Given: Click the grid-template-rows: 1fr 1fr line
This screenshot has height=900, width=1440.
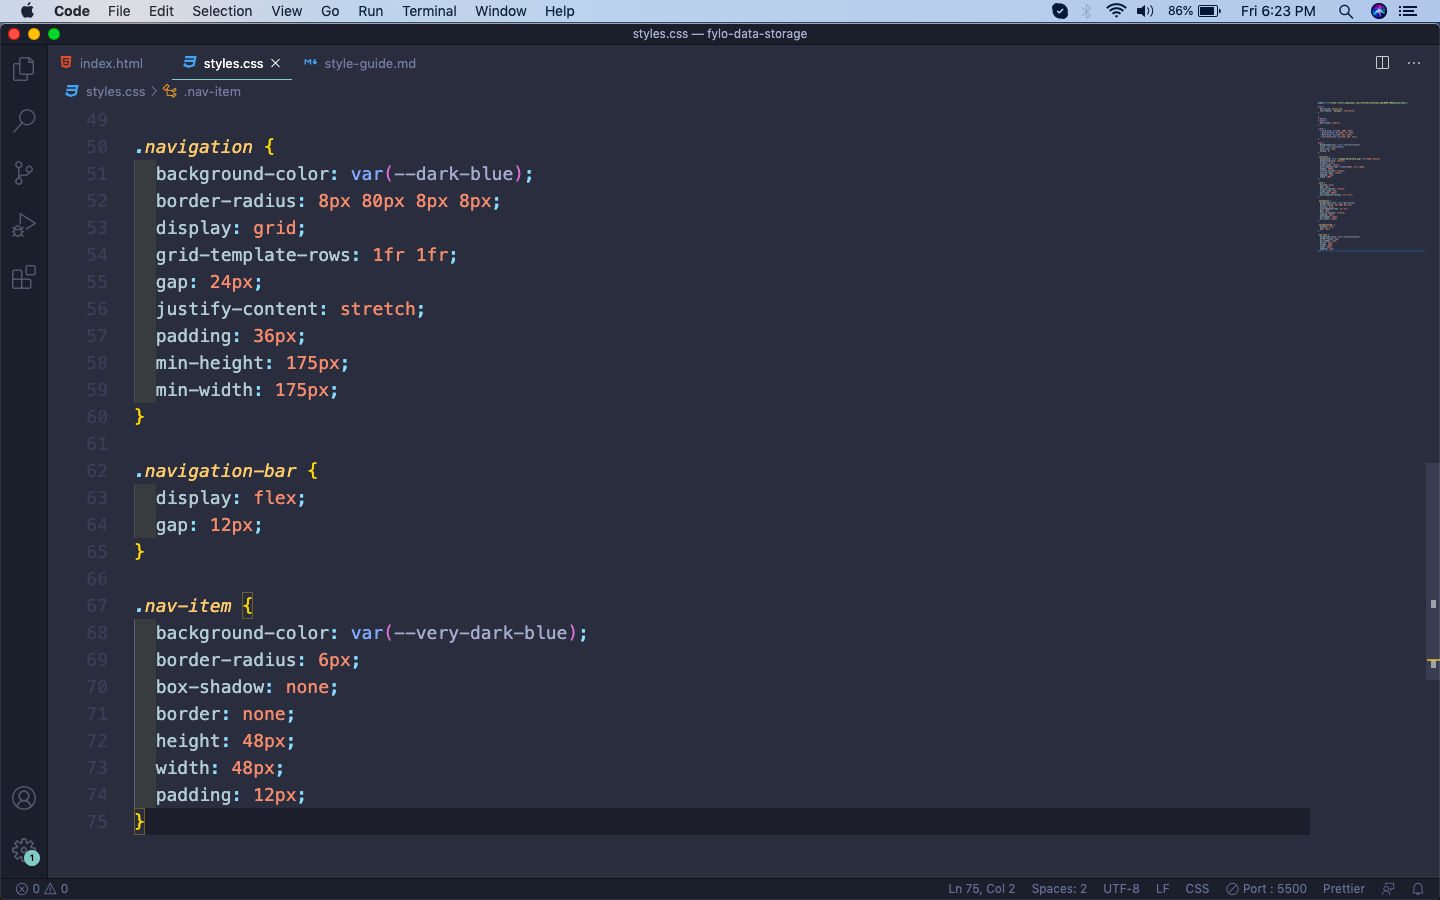Looking at the screenshot, I should pos(306,255).
